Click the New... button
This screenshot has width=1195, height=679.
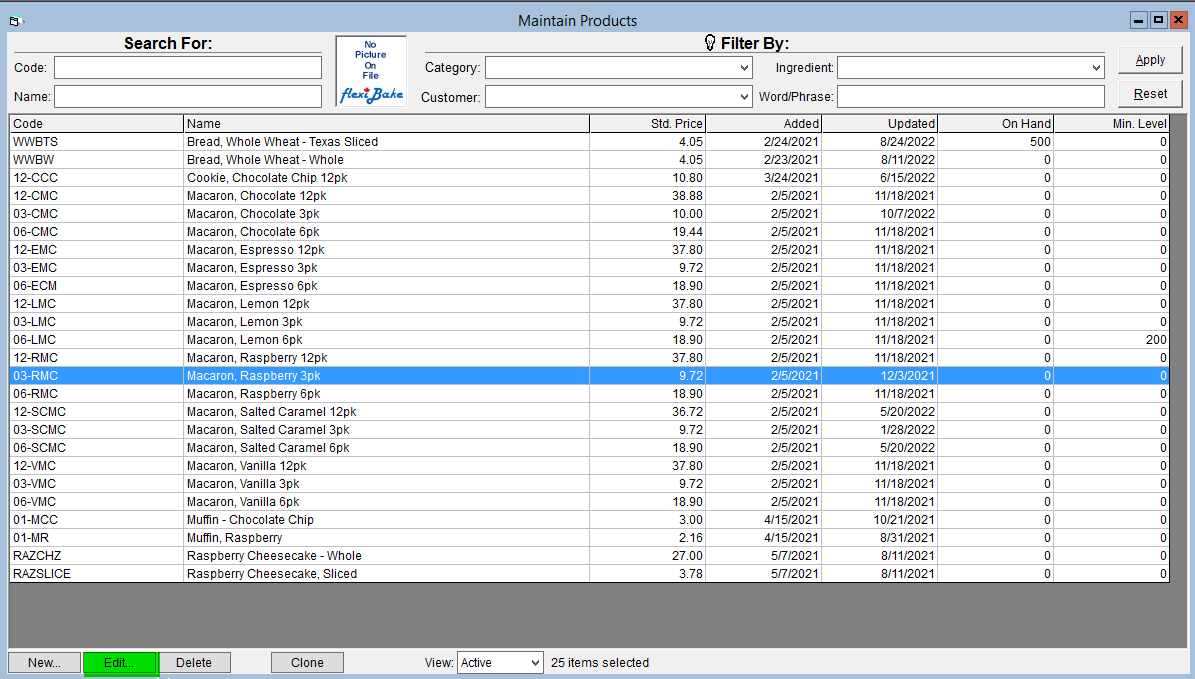tap(44, 662)
